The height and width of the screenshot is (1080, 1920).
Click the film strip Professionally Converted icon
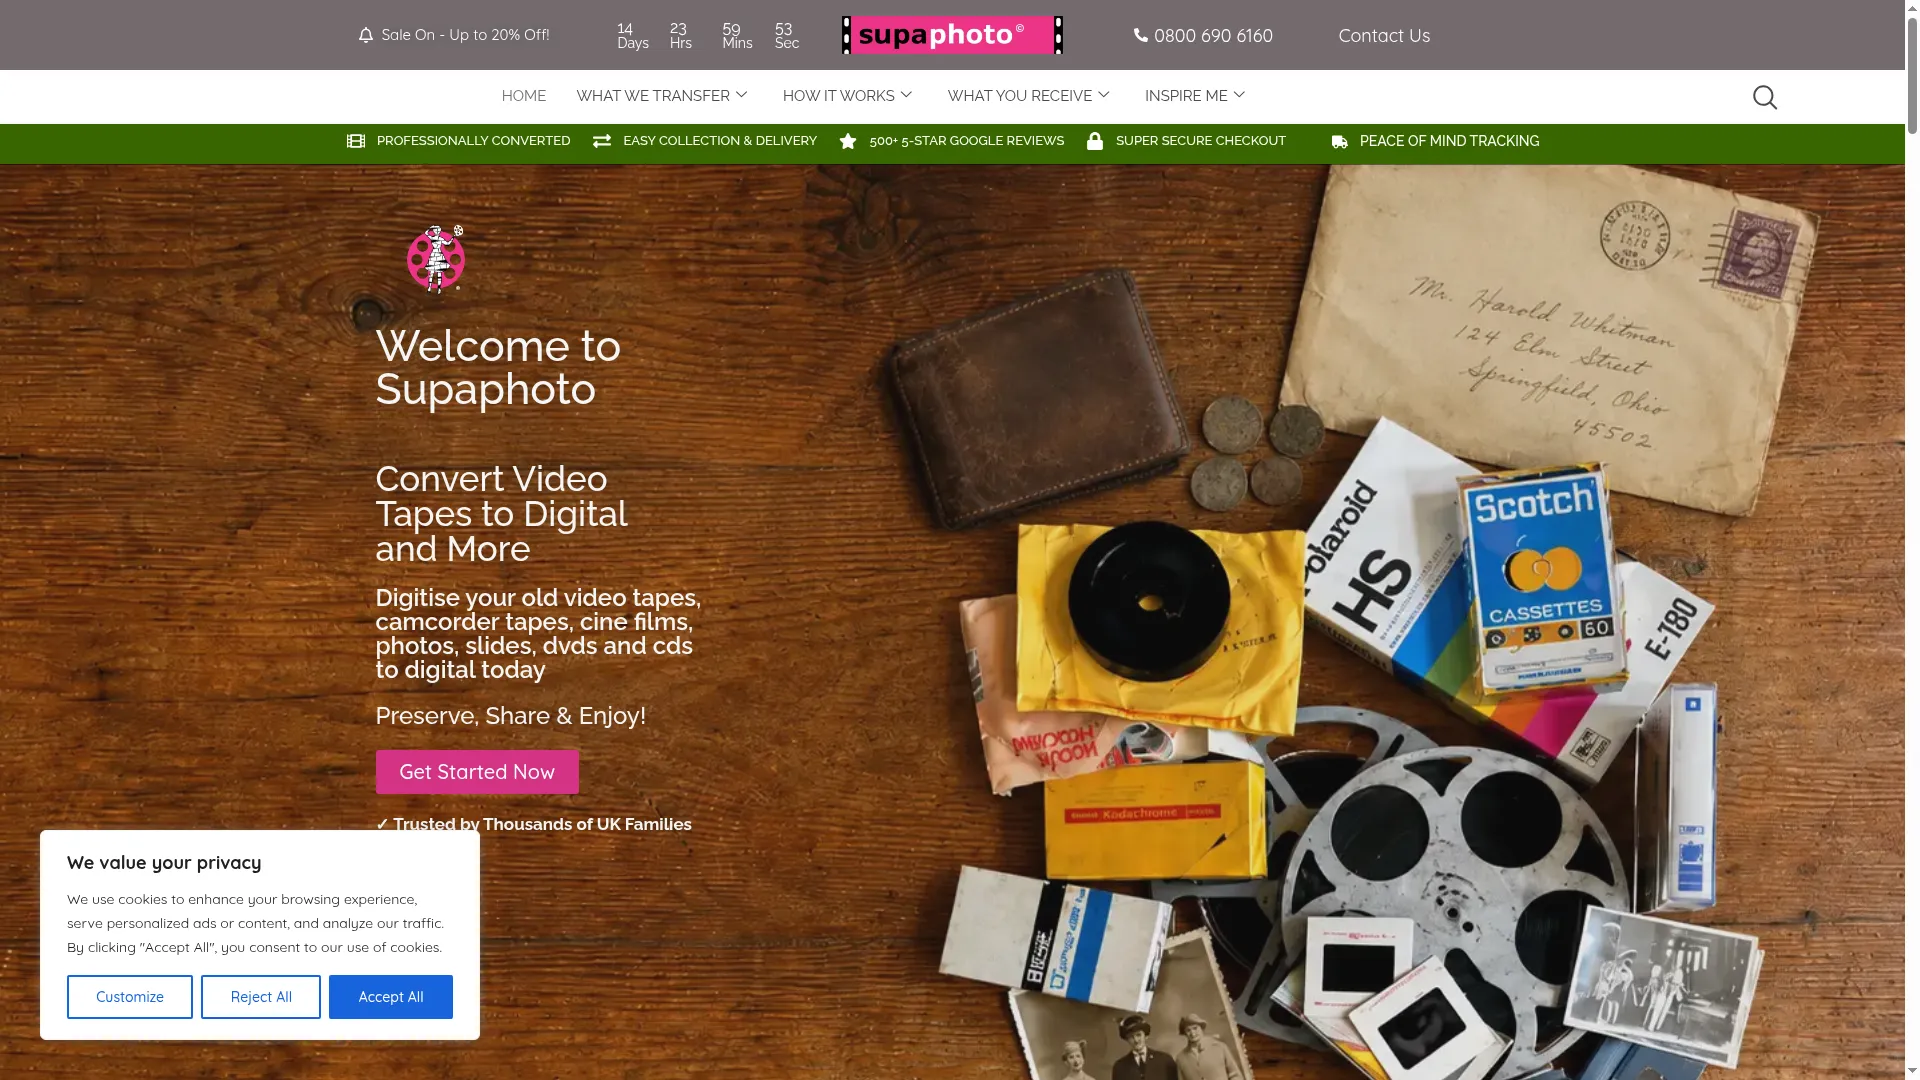(x=355, y=141)
